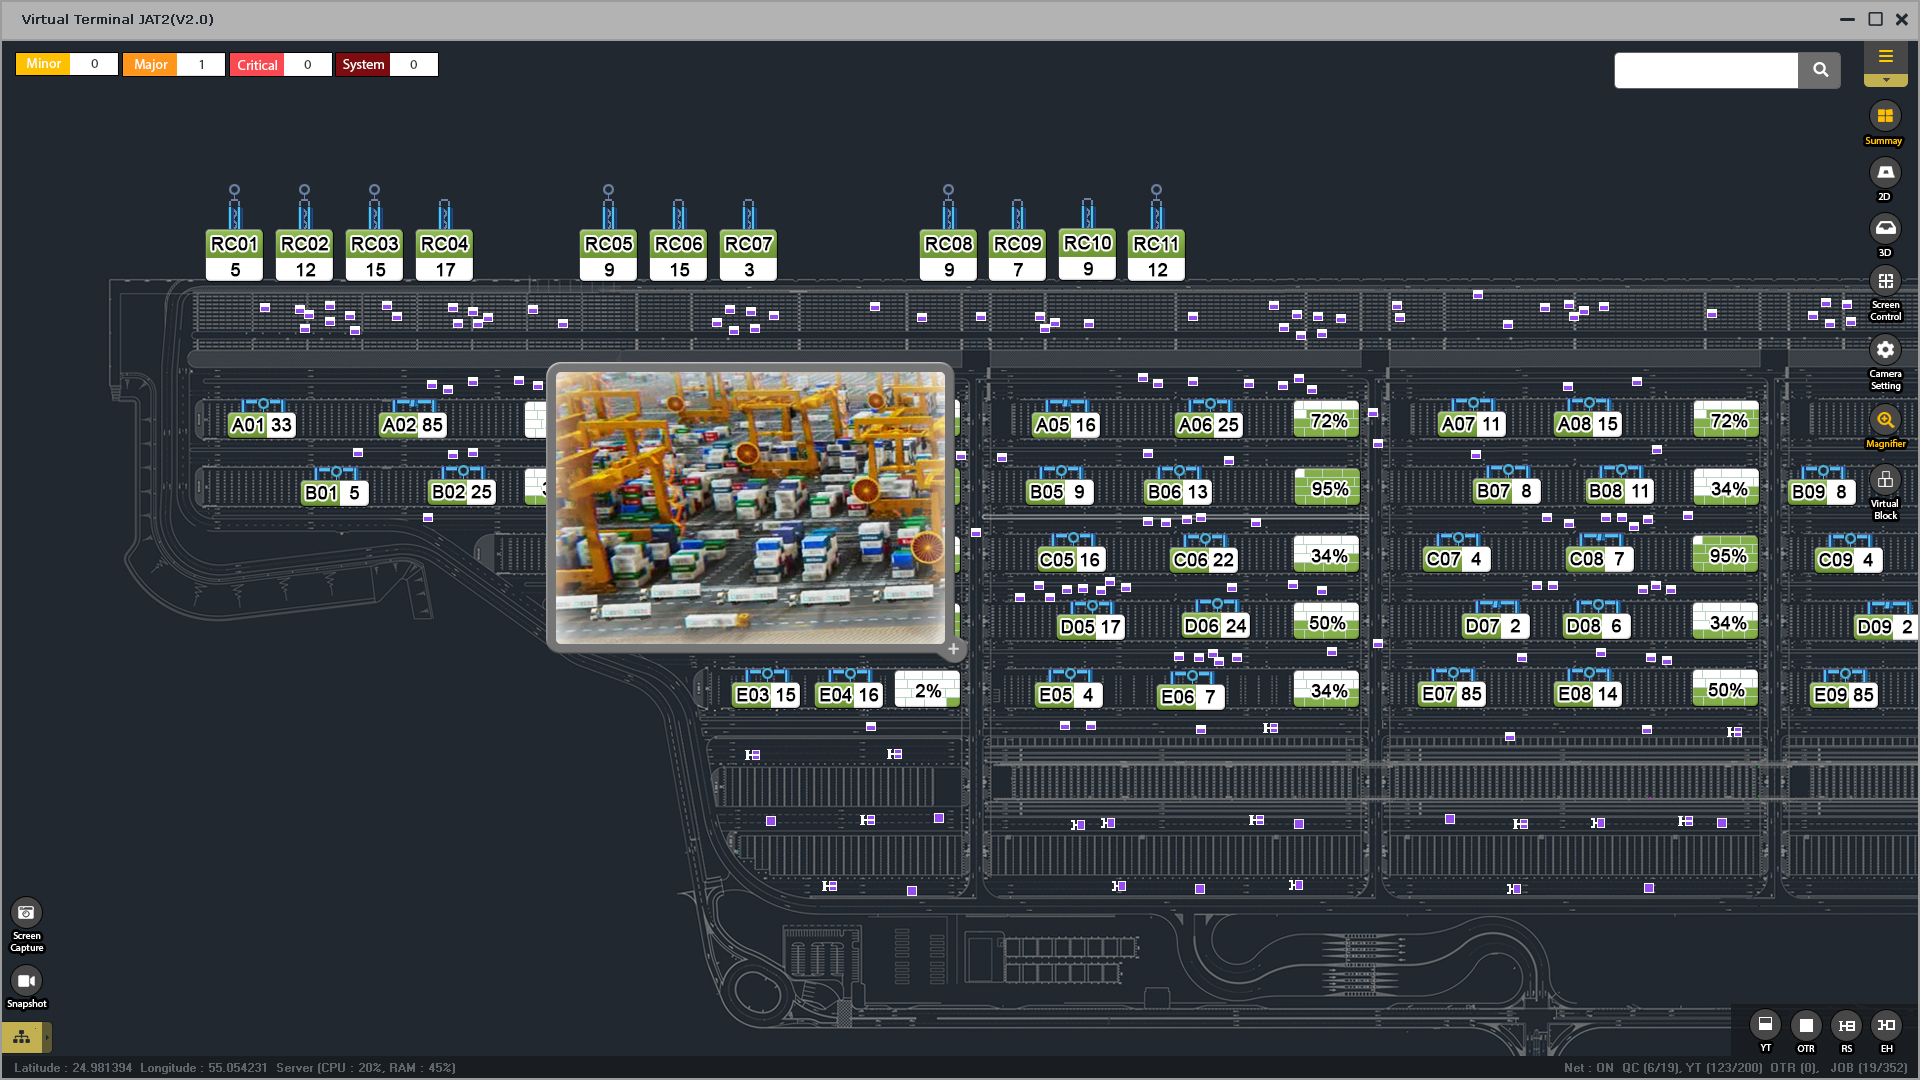Switch to 2D view
1920x1080 pixels.
pos(1885,173)
